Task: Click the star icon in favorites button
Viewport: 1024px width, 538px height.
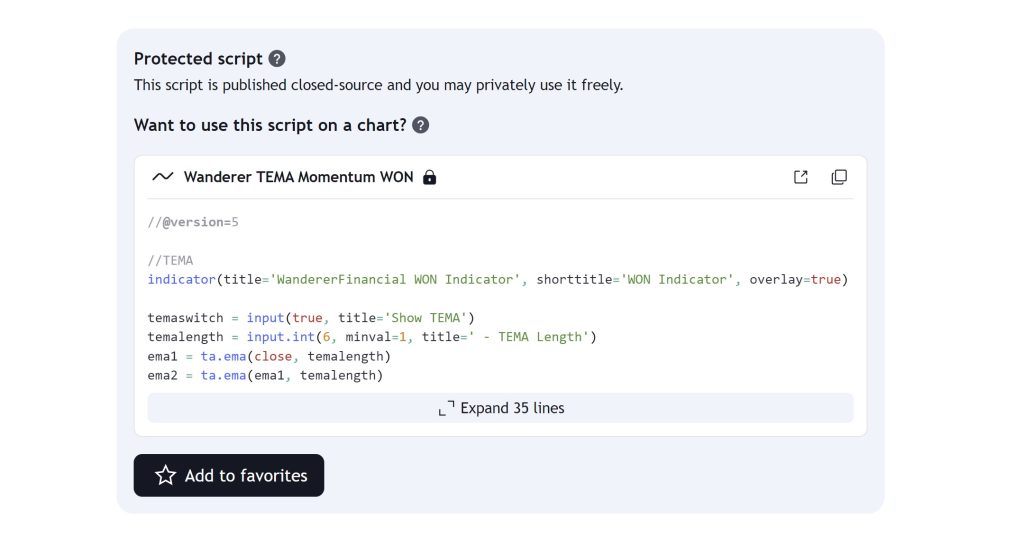Action: [x=165, y=476]
